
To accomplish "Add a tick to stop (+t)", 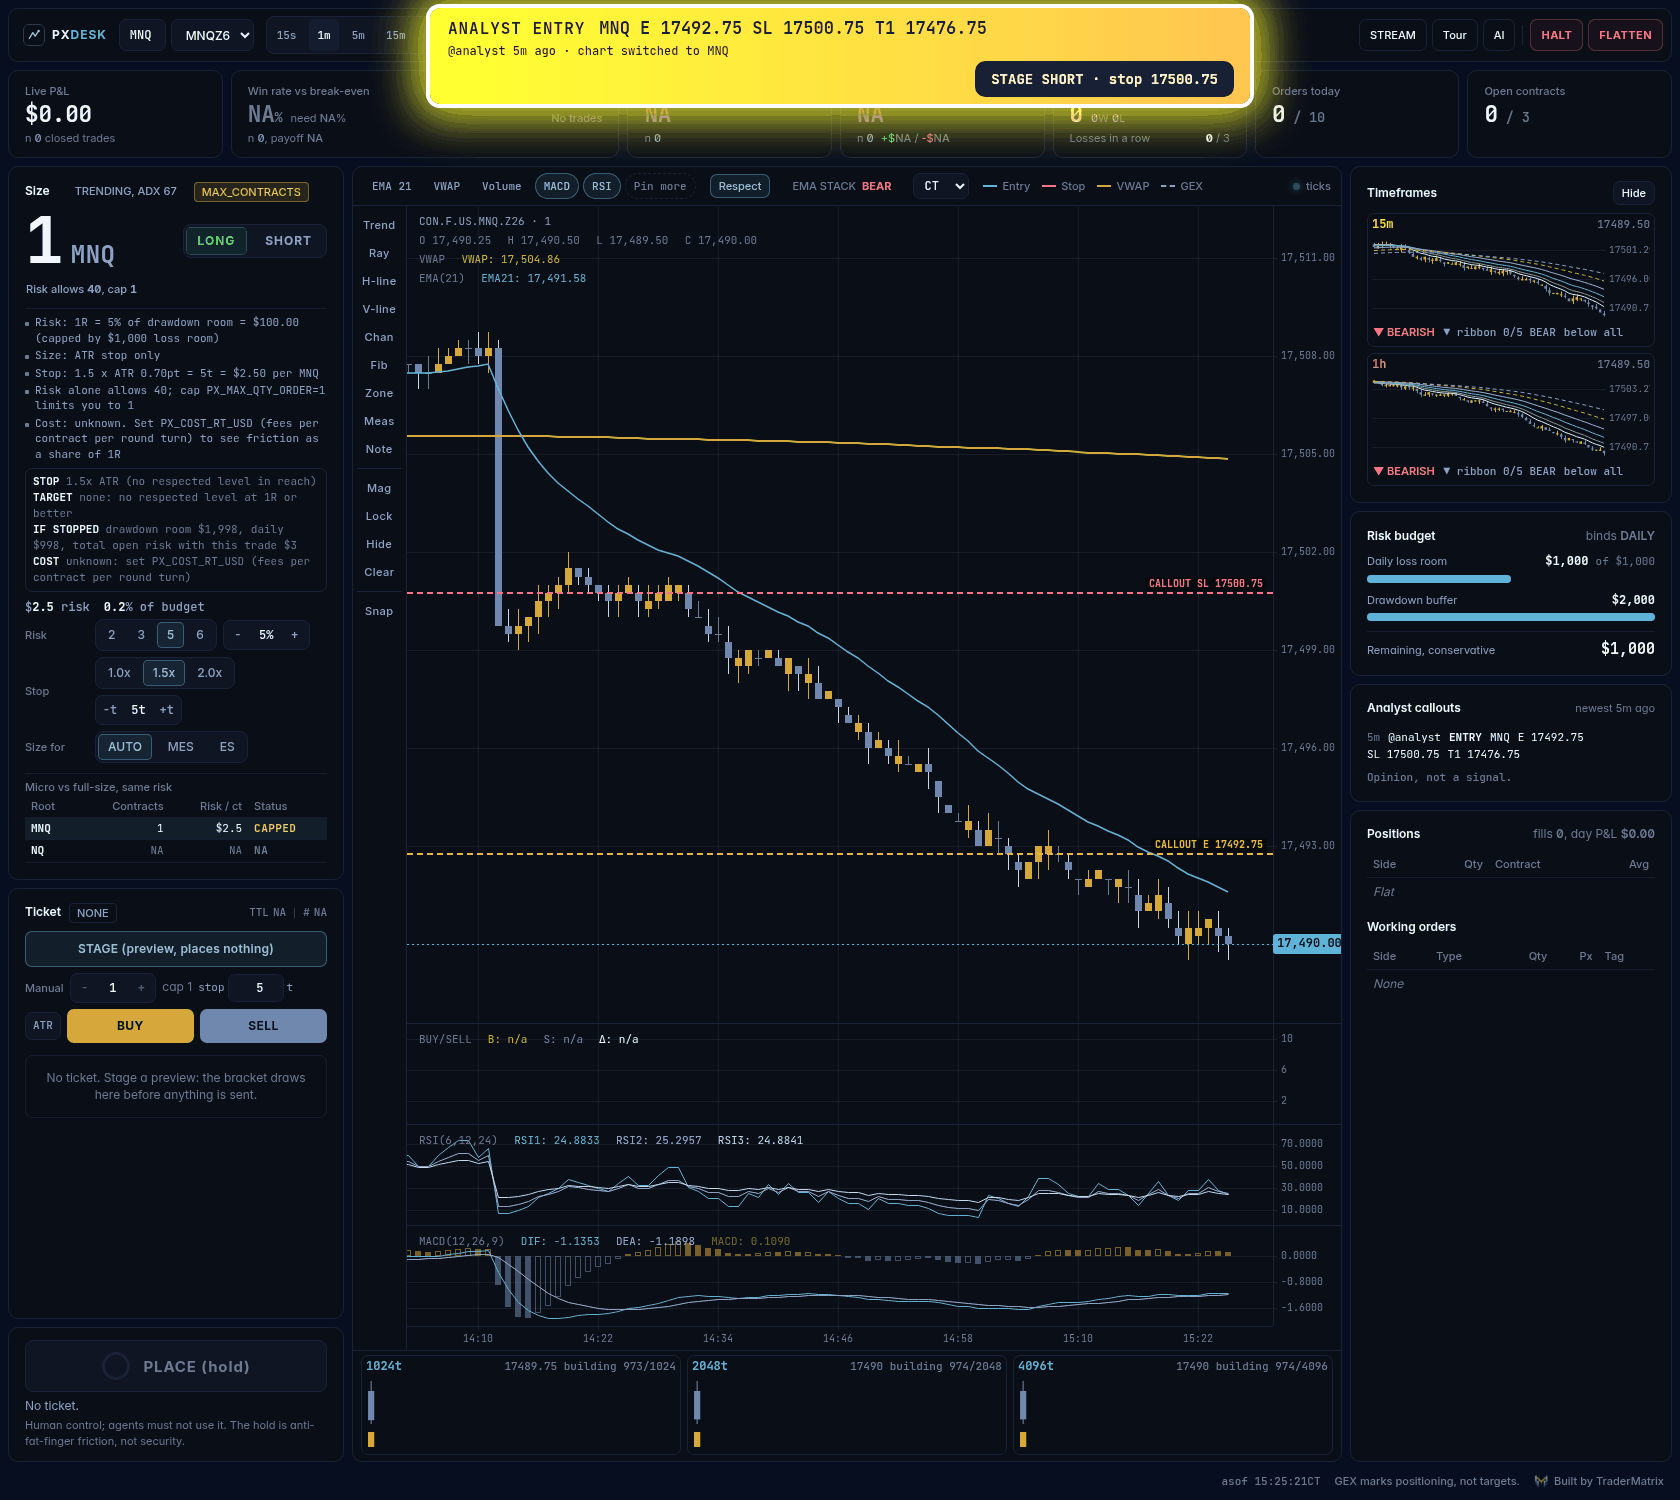I will click(167, 710).
